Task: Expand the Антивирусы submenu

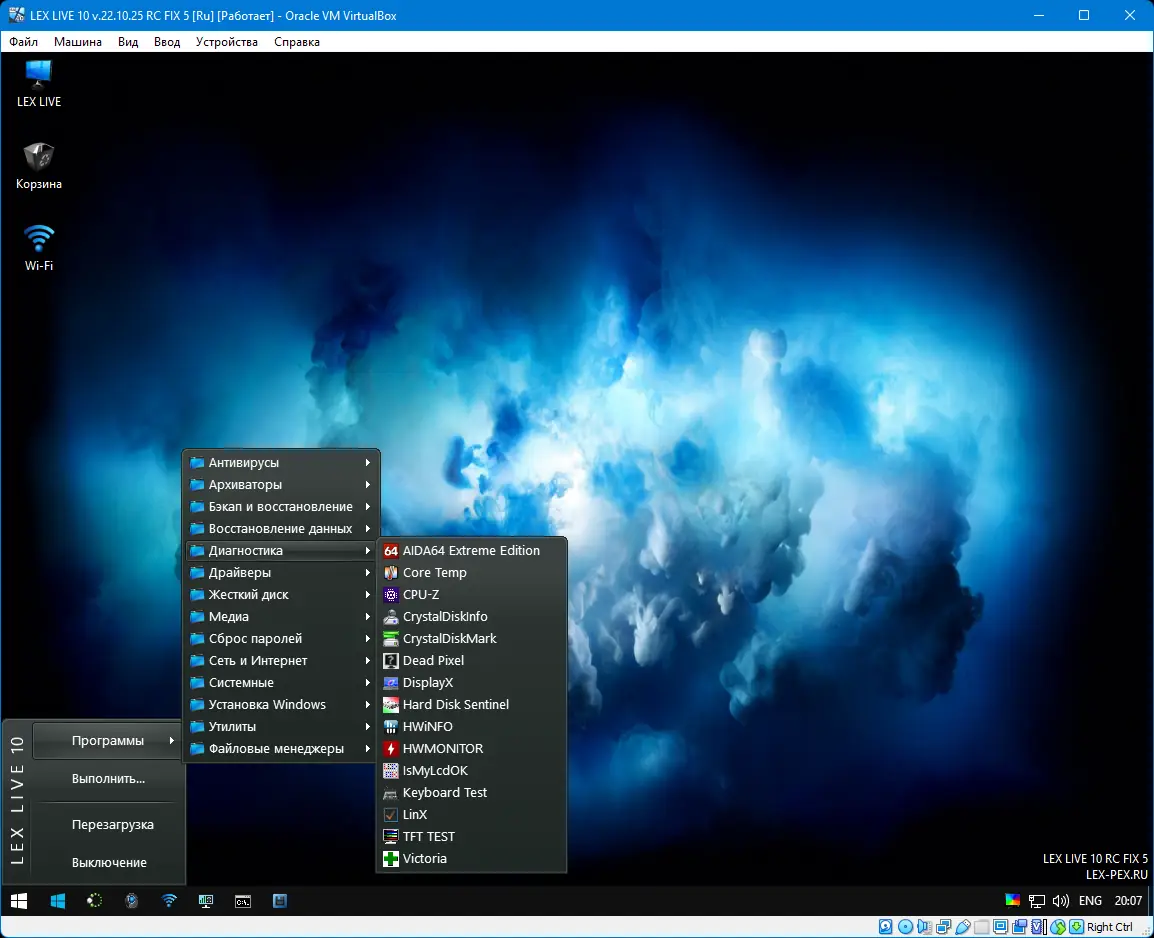Action: 281,463
